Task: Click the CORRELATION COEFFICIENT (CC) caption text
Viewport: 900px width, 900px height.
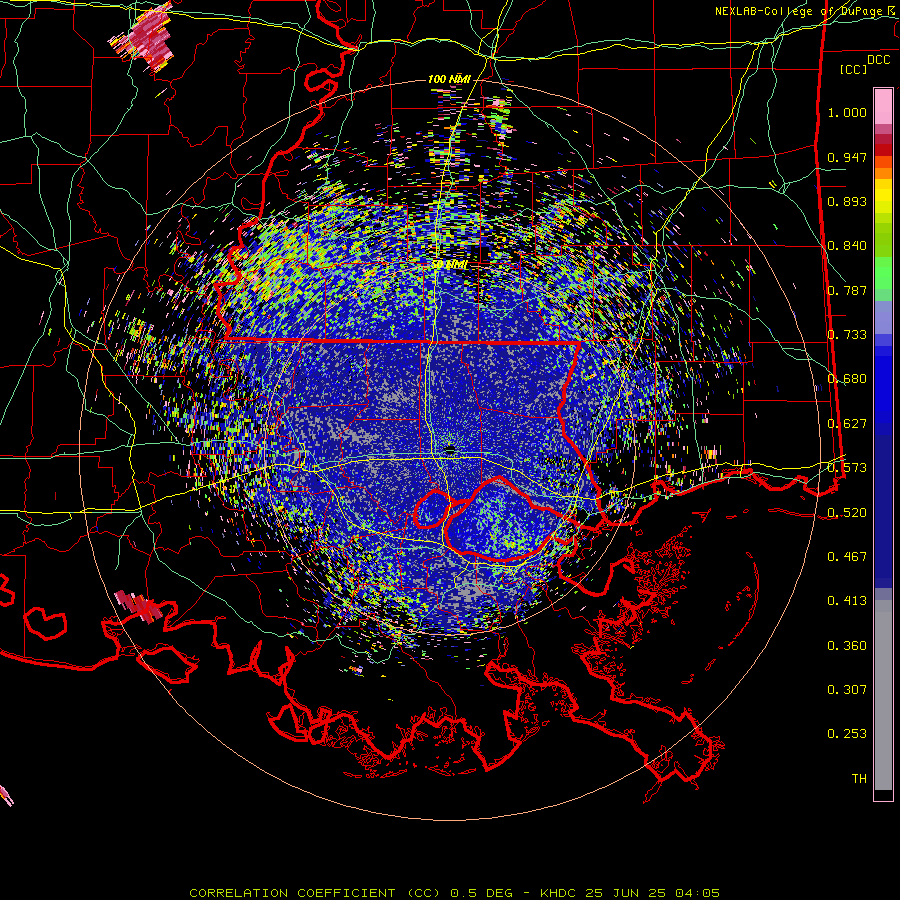Action: [x=315, y=893]
